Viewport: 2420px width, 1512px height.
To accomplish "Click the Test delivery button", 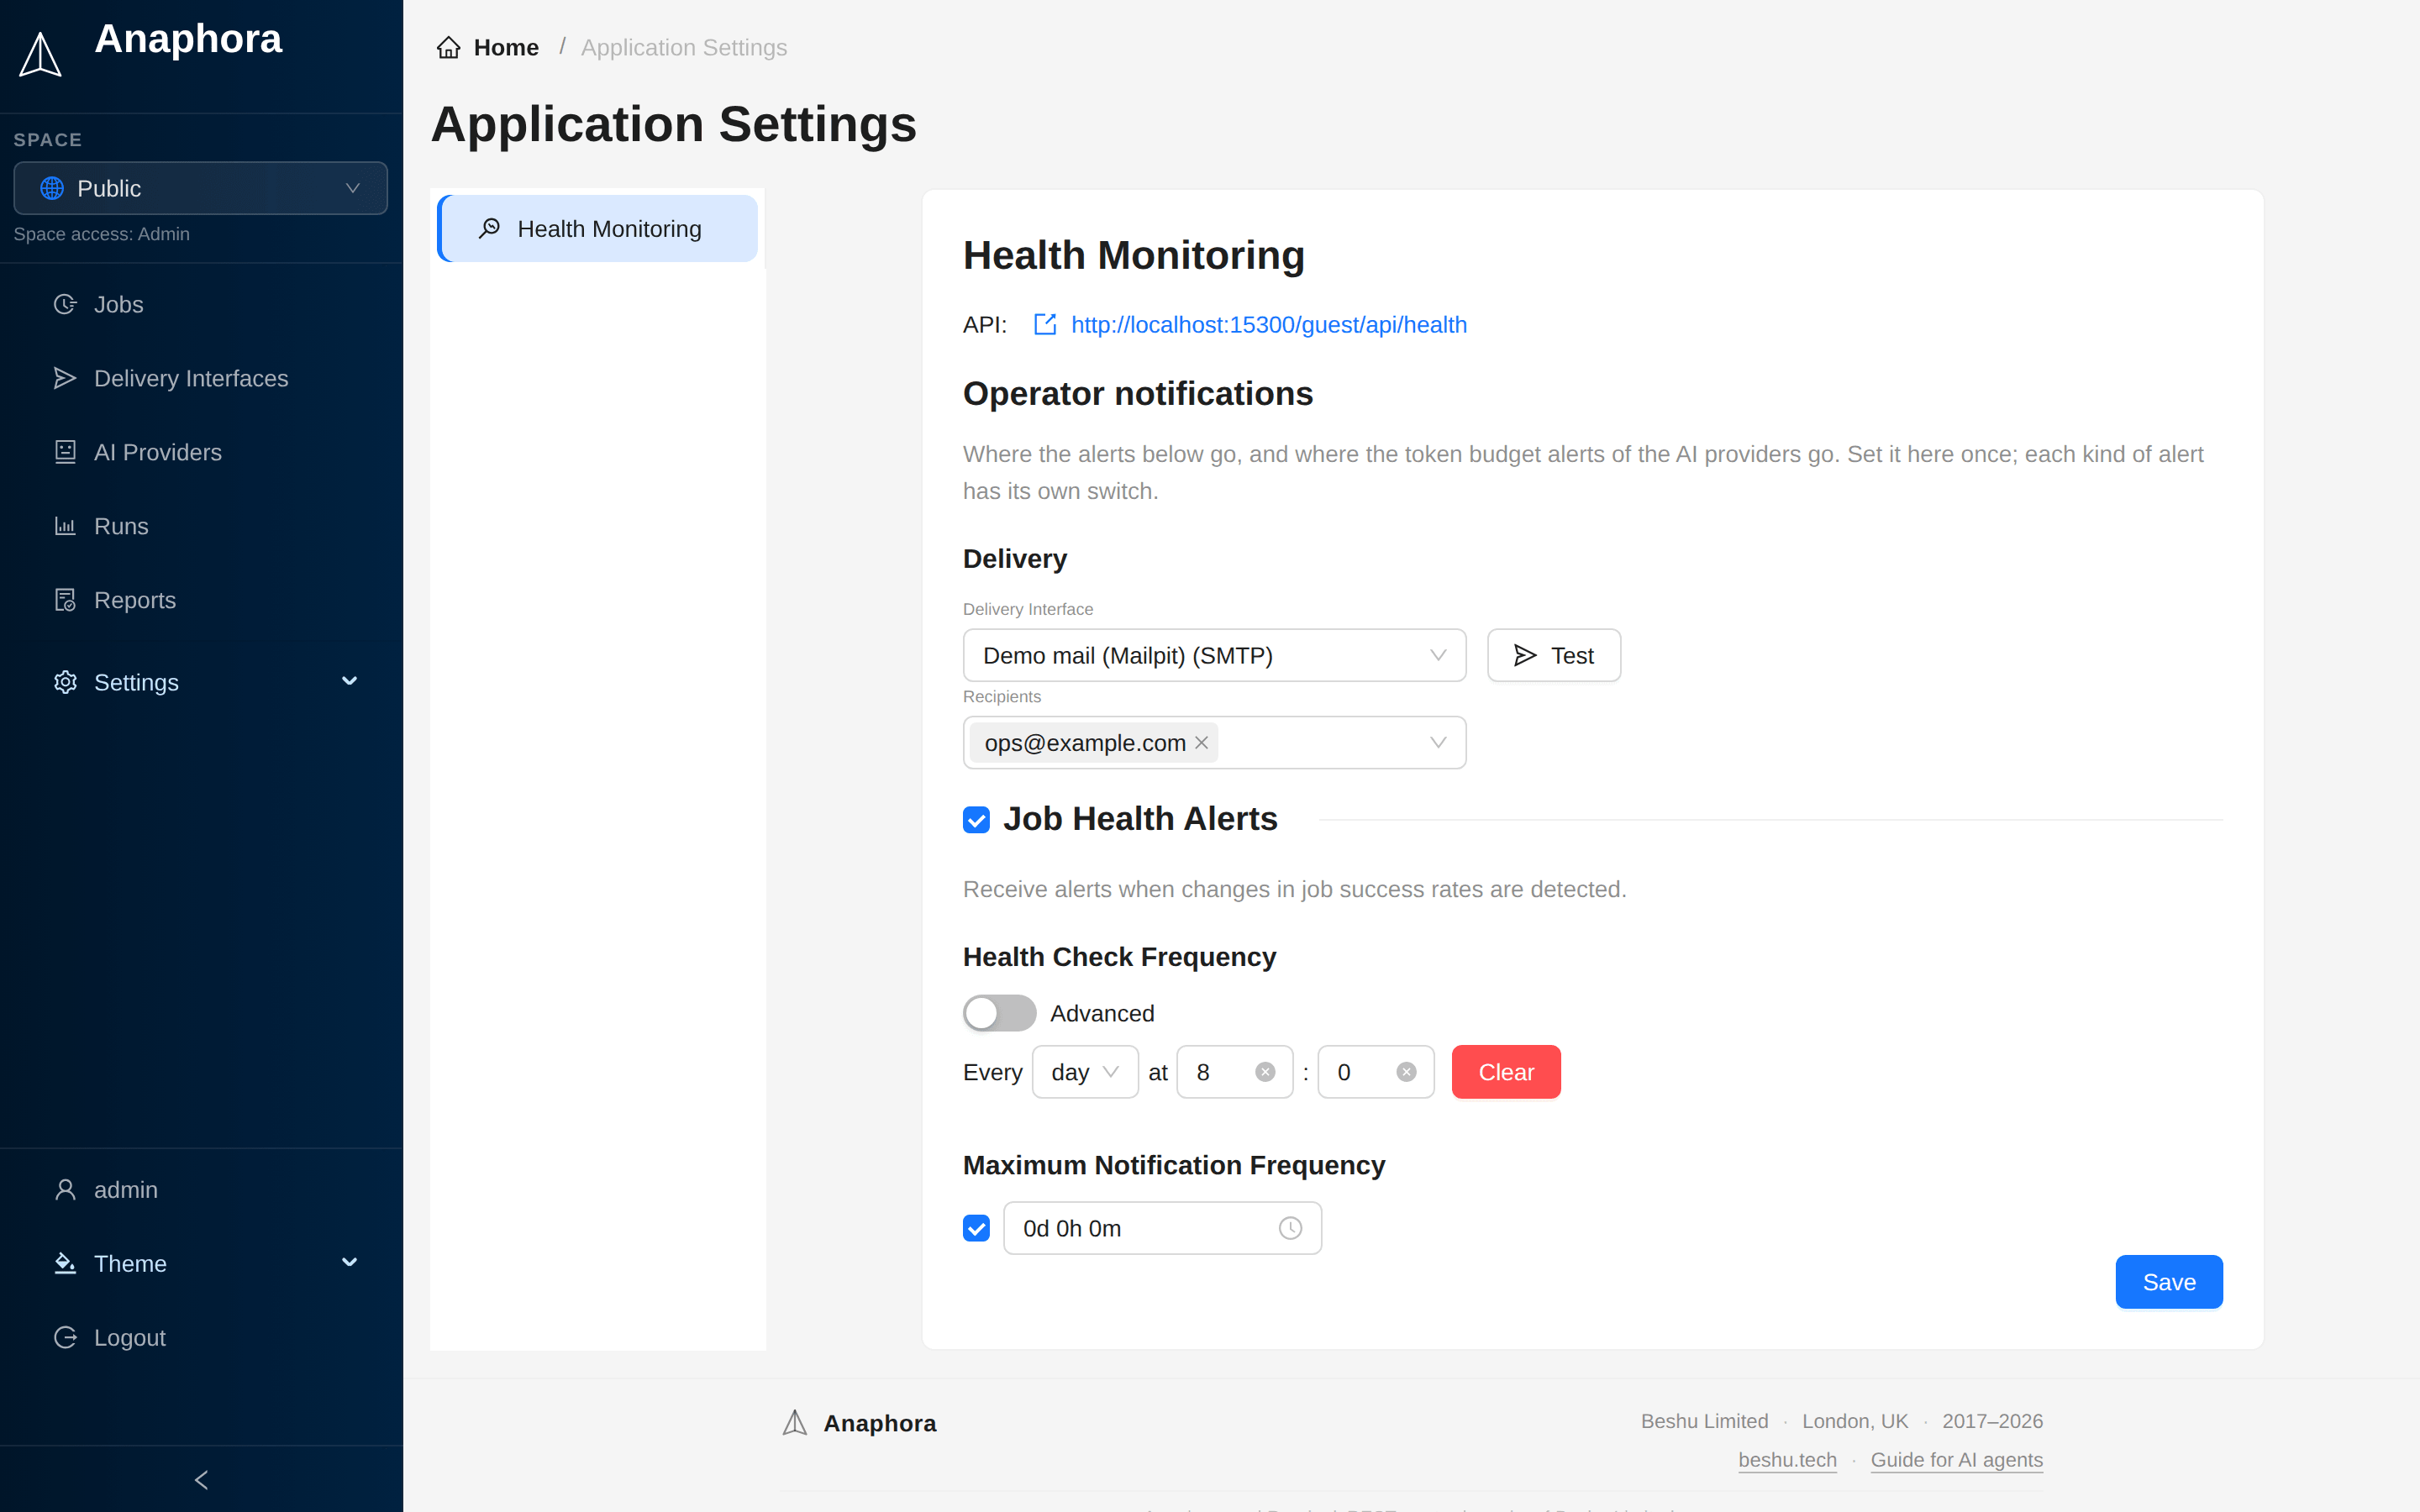I will 1554,655.
